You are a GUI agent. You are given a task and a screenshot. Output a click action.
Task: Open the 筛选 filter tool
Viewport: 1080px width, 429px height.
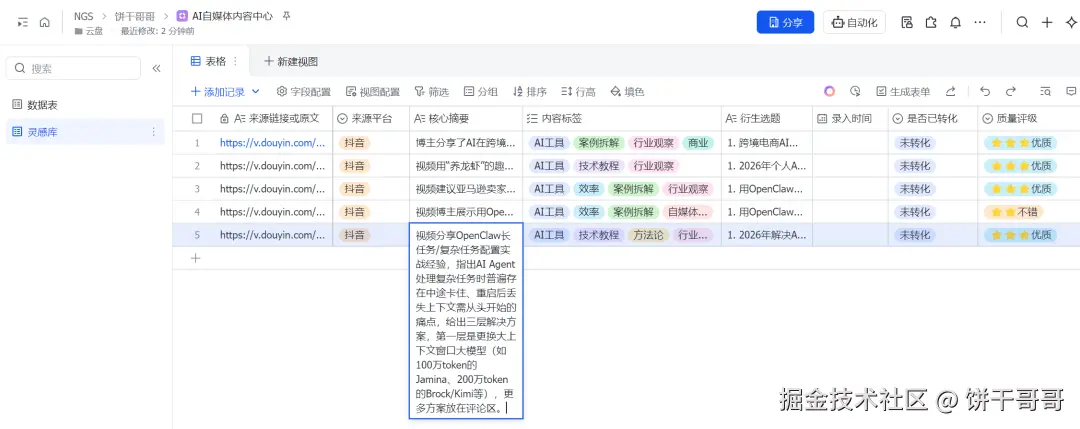point(431,92)
